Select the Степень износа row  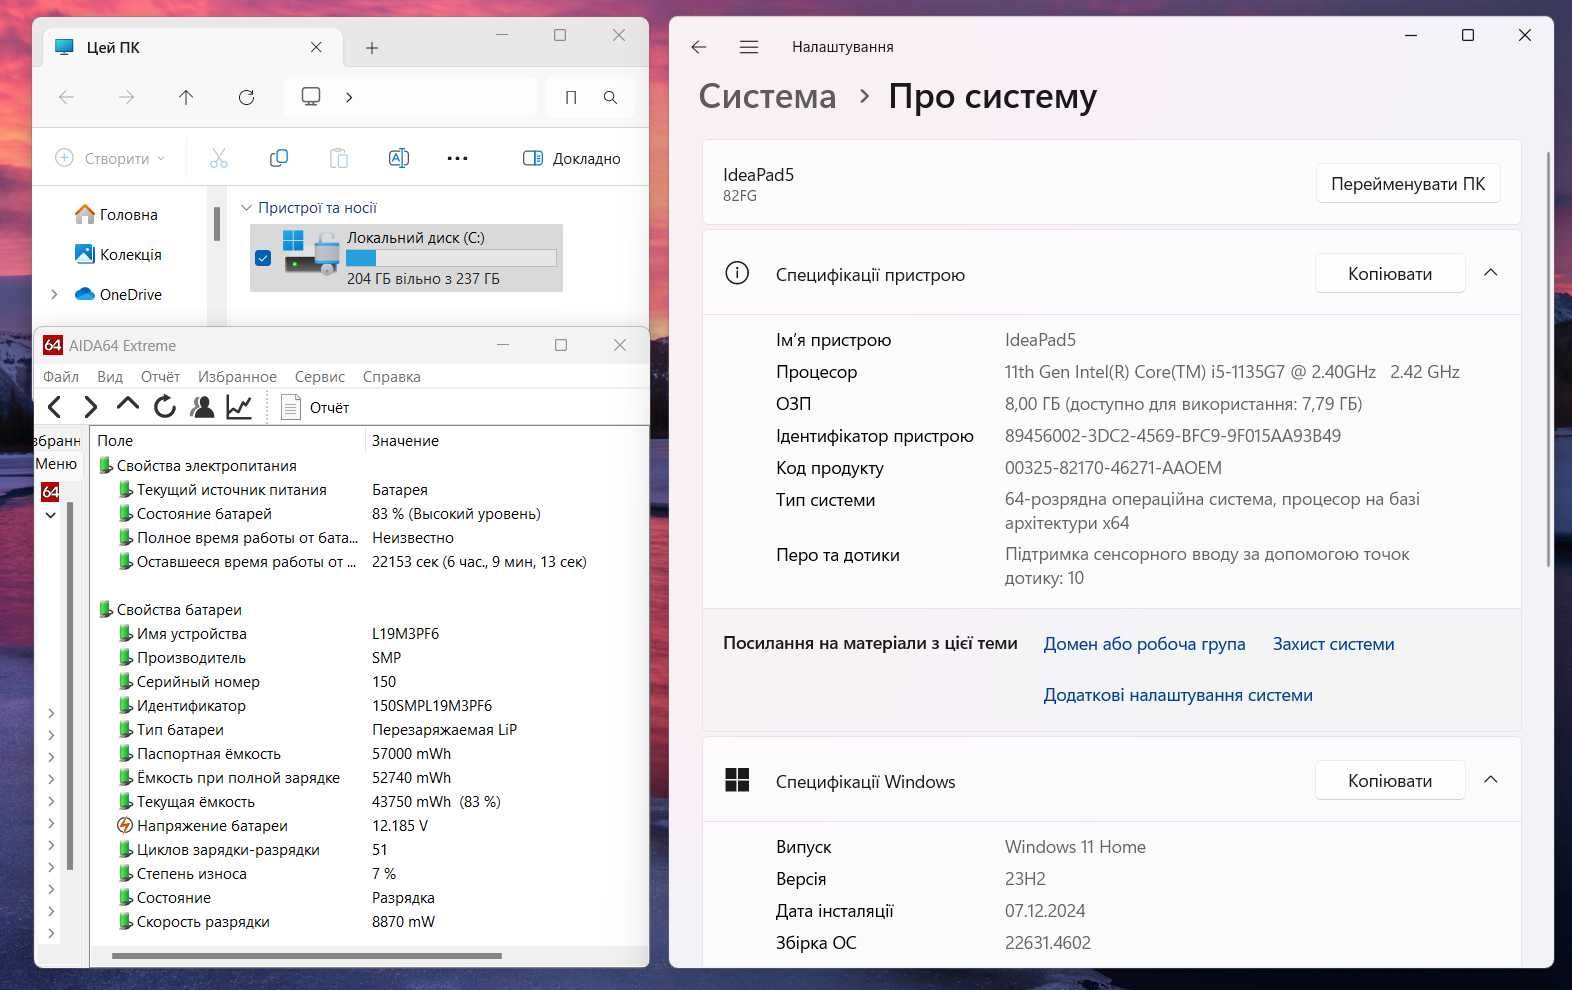(x=369, y=873)
